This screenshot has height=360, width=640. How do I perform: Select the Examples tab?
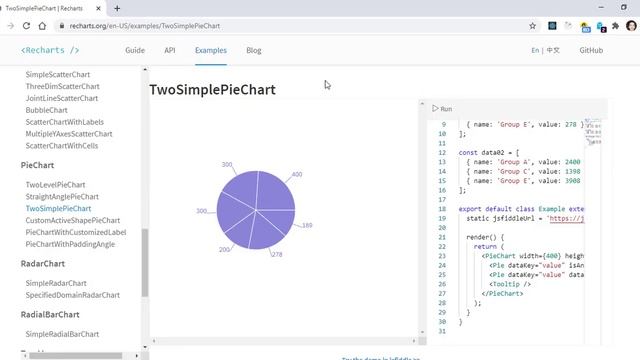[211, 50]
